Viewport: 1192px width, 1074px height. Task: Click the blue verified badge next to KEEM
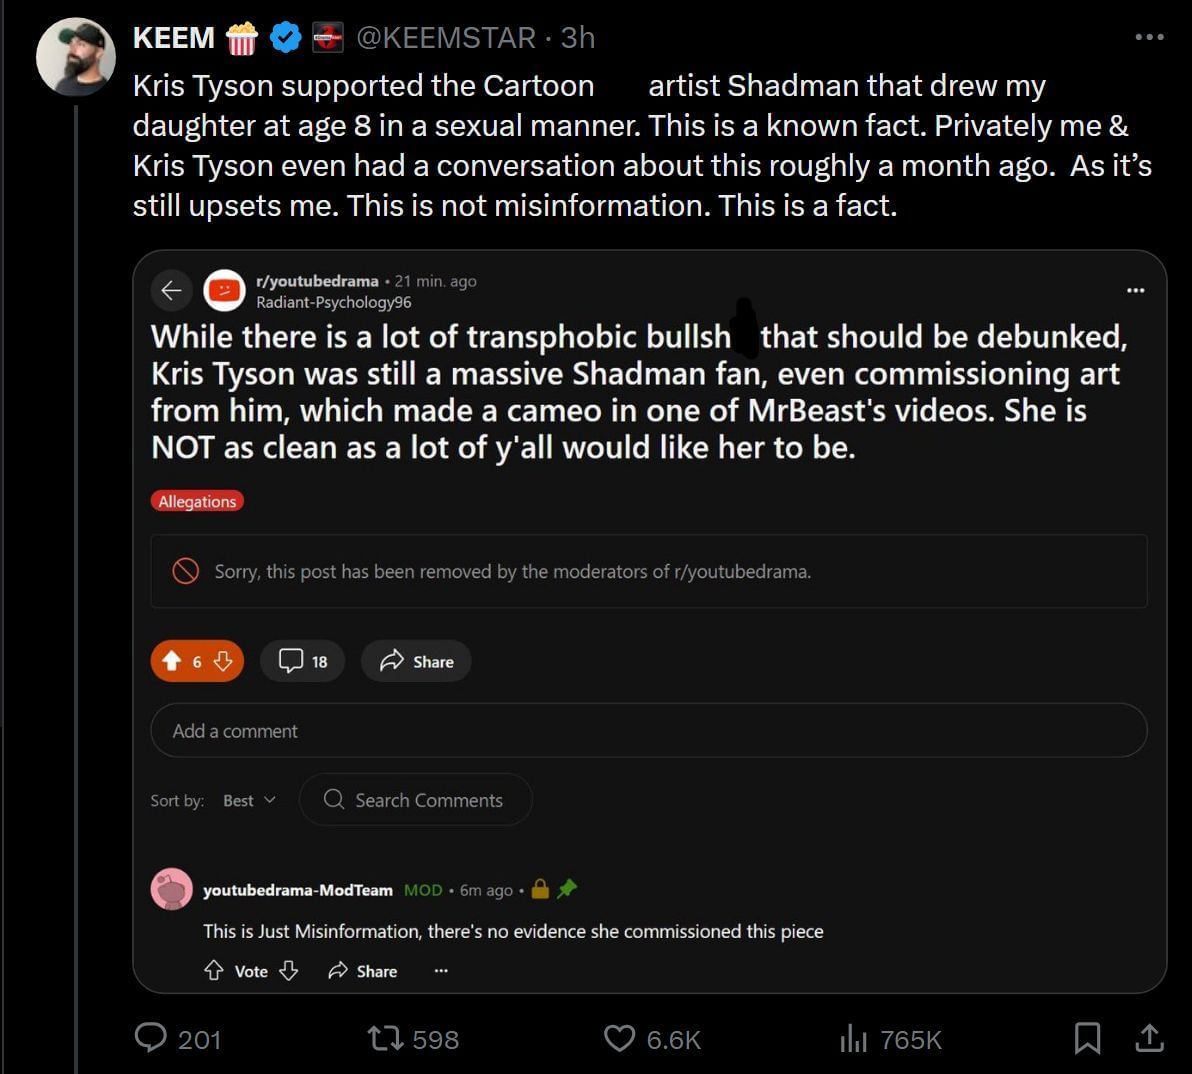286,37
